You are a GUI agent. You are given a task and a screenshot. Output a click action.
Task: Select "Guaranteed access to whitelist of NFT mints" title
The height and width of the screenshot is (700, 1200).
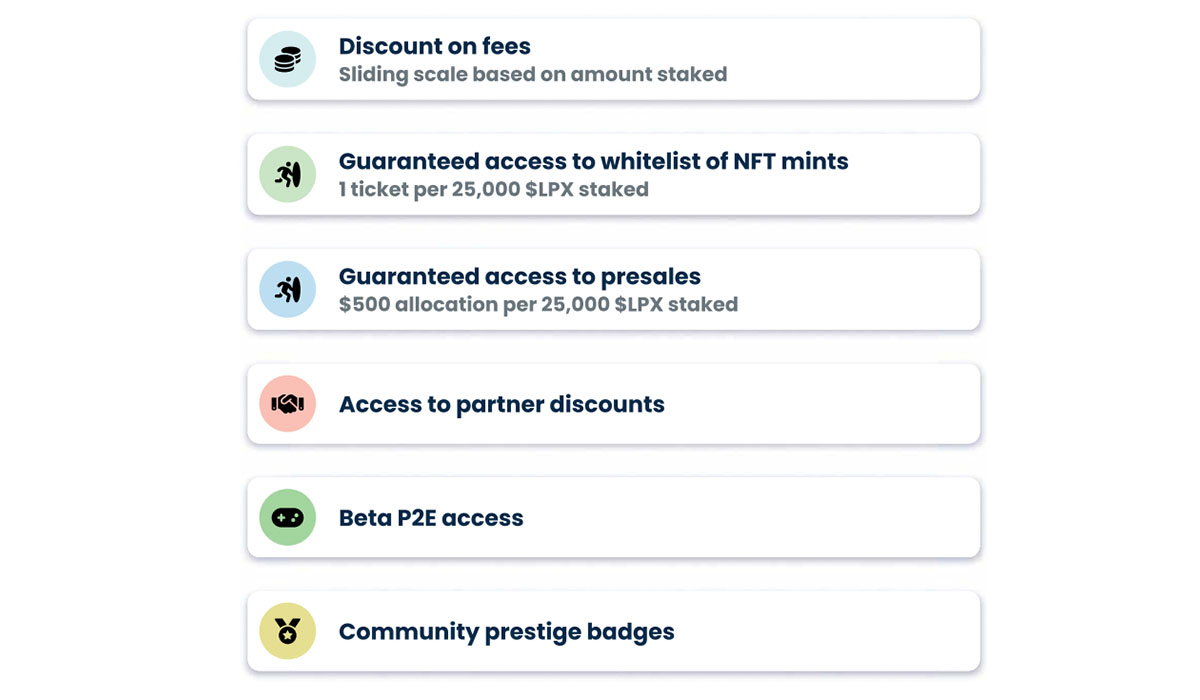pyautogui.click(x=593, y=161)
